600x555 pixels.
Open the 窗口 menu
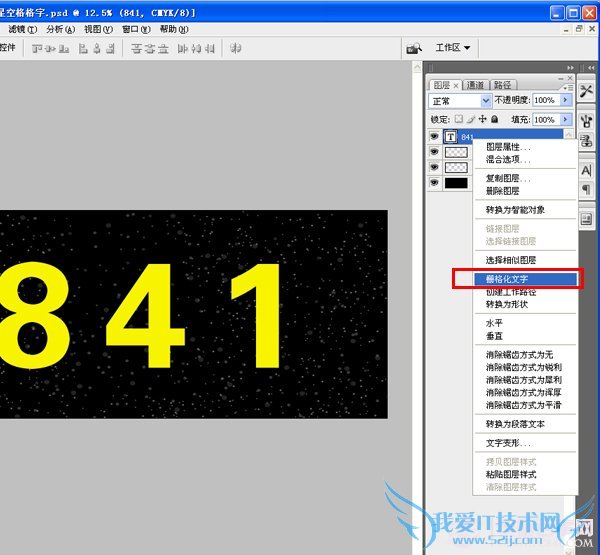click(x=136, y=29)
